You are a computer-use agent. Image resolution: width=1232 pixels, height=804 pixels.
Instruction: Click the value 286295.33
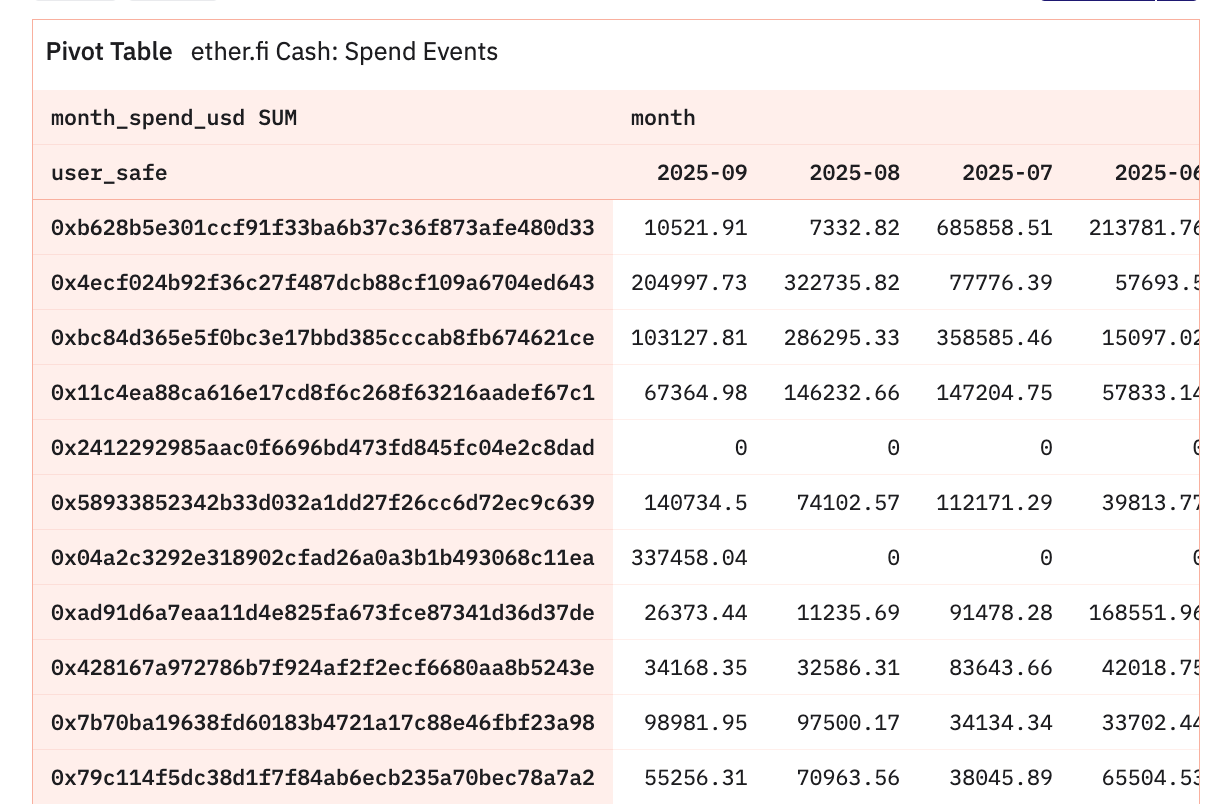point(842,338)
